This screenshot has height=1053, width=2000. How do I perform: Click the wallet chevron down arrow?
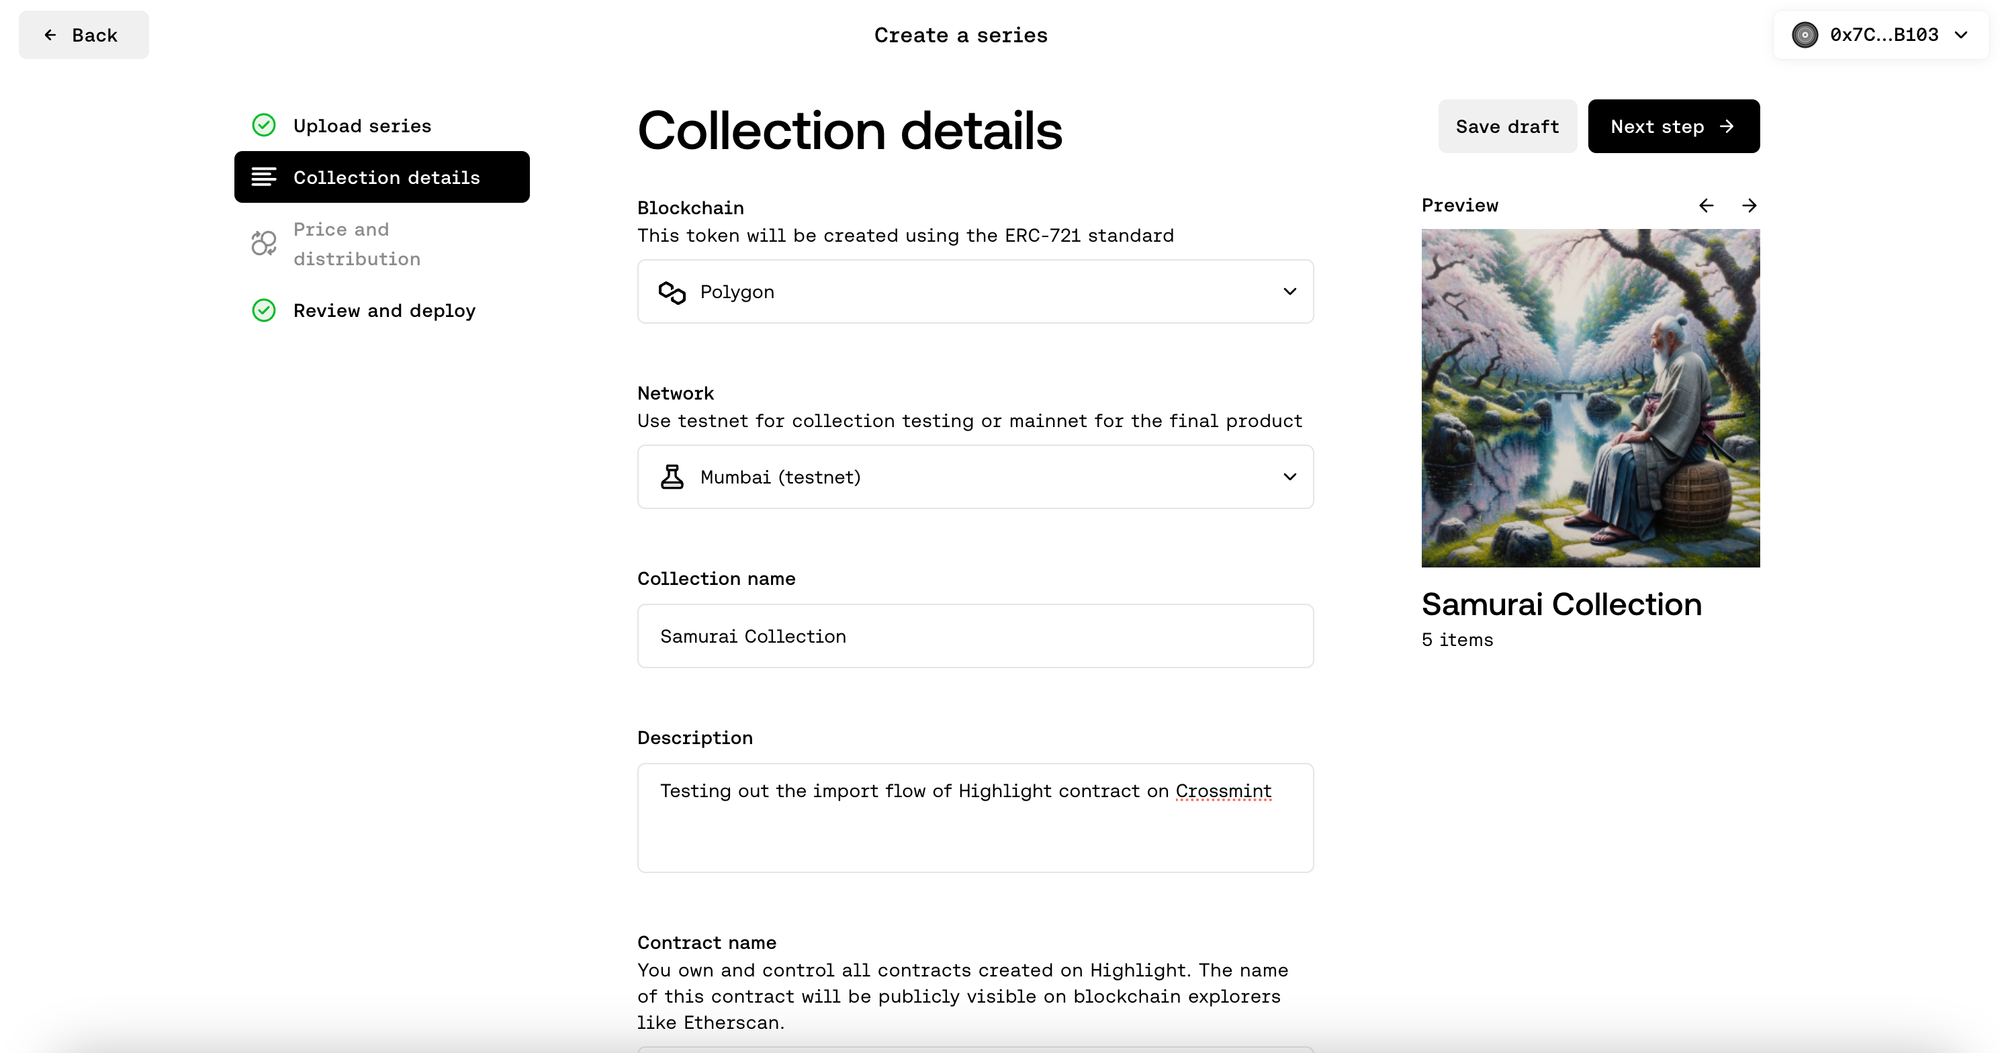coord(1961,35)
